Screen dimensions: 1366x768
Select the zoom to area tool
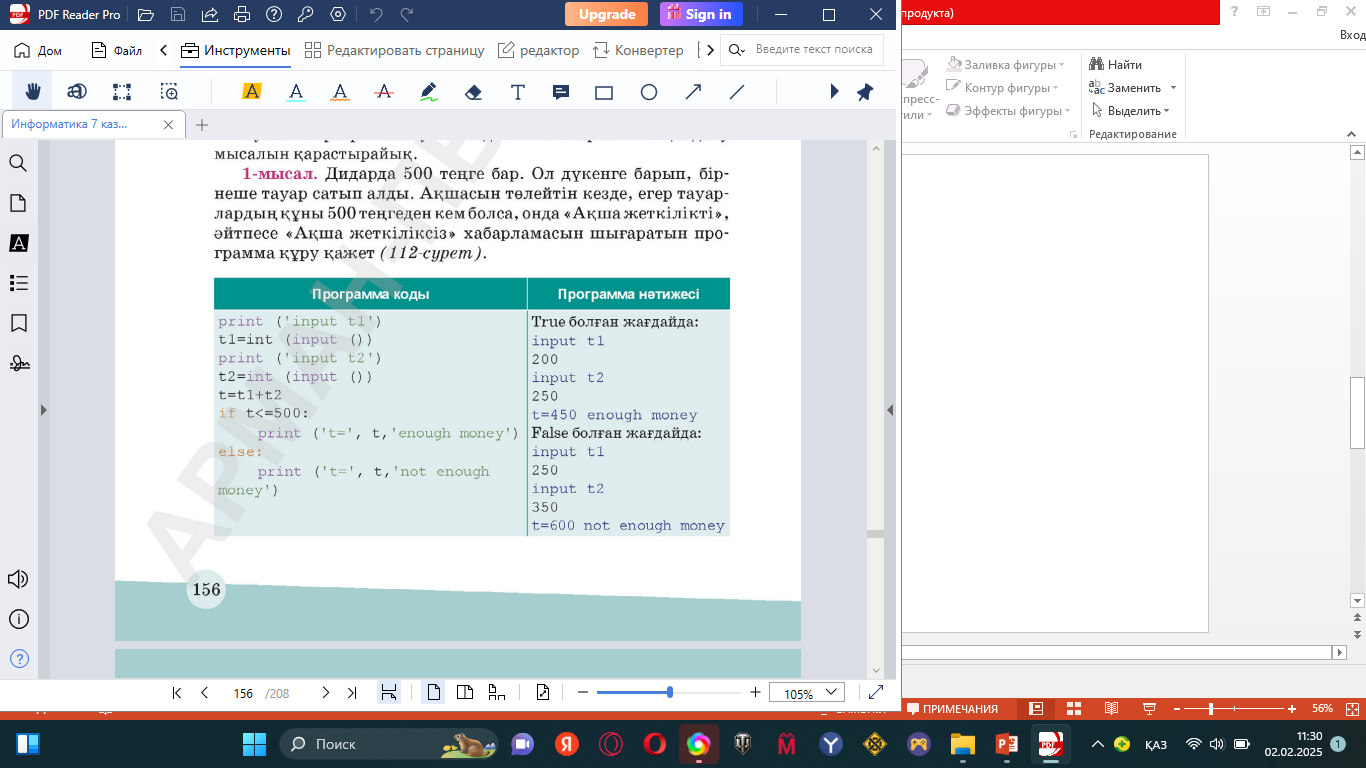tap(169, 92)
